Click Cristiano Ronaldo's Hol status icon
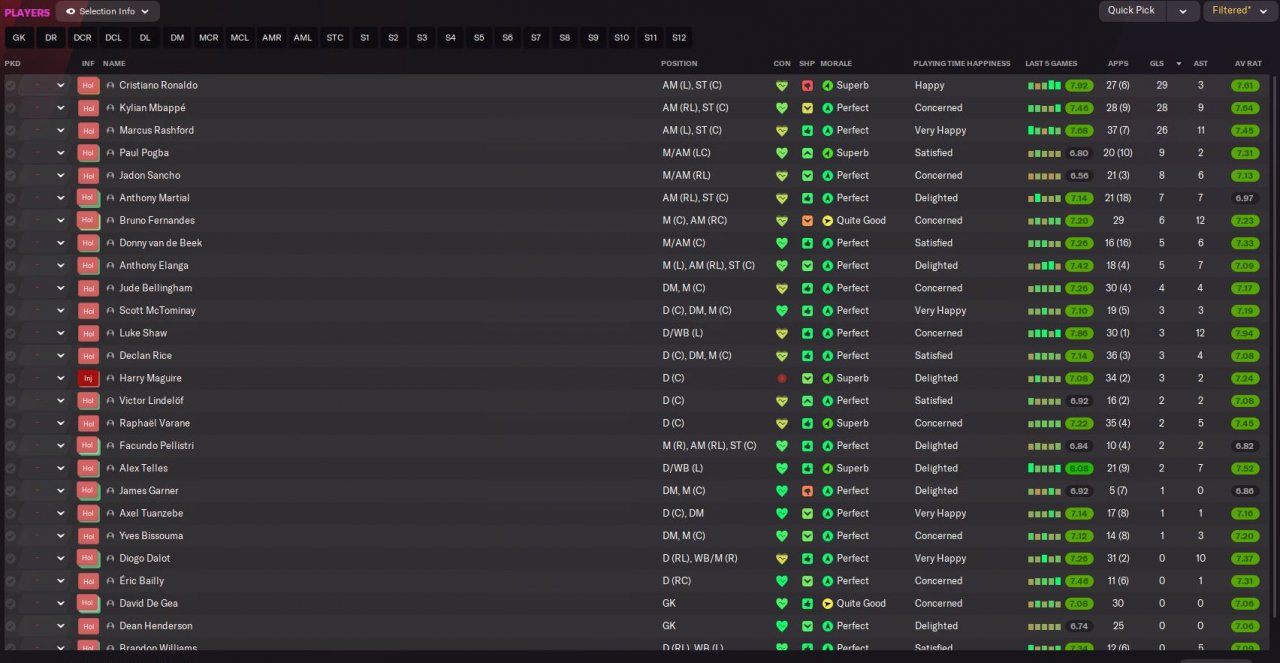This screenshot has height=663, width=1280. (x=88, y=86)
